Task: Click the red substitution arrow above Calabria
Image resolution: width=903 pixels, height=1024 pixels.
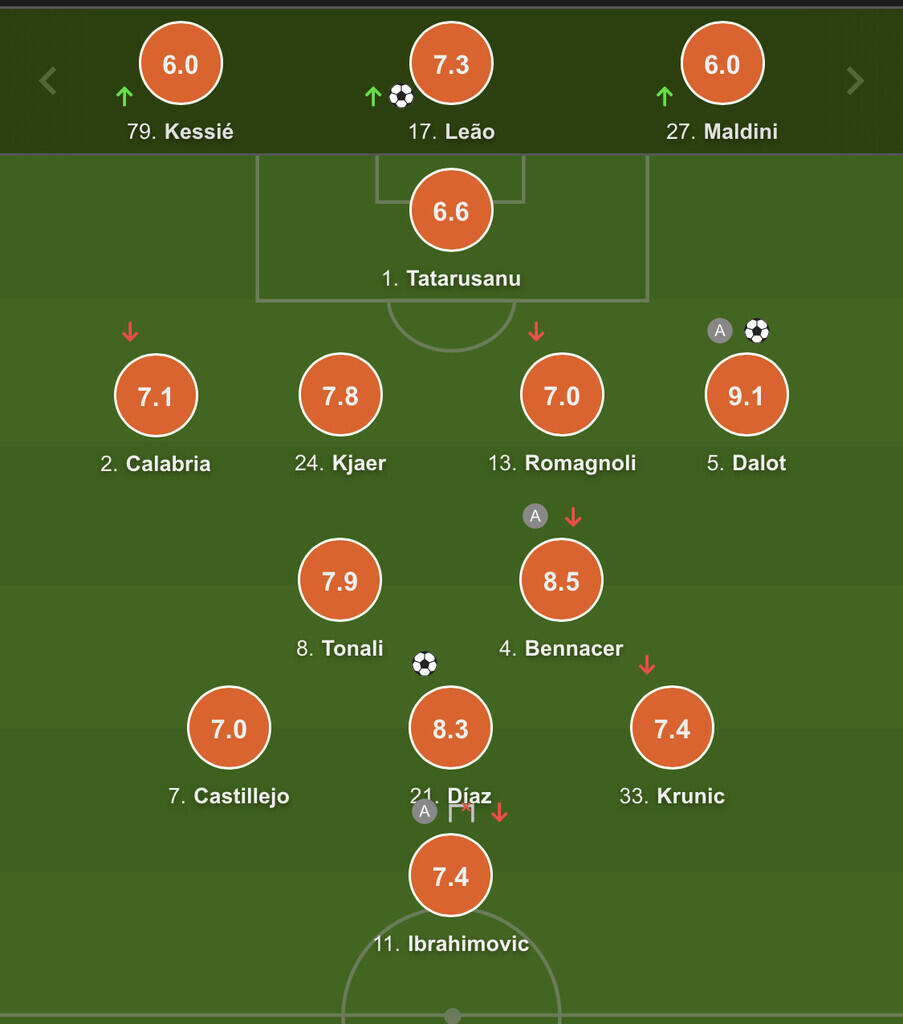Action: [x=130, y=332]
